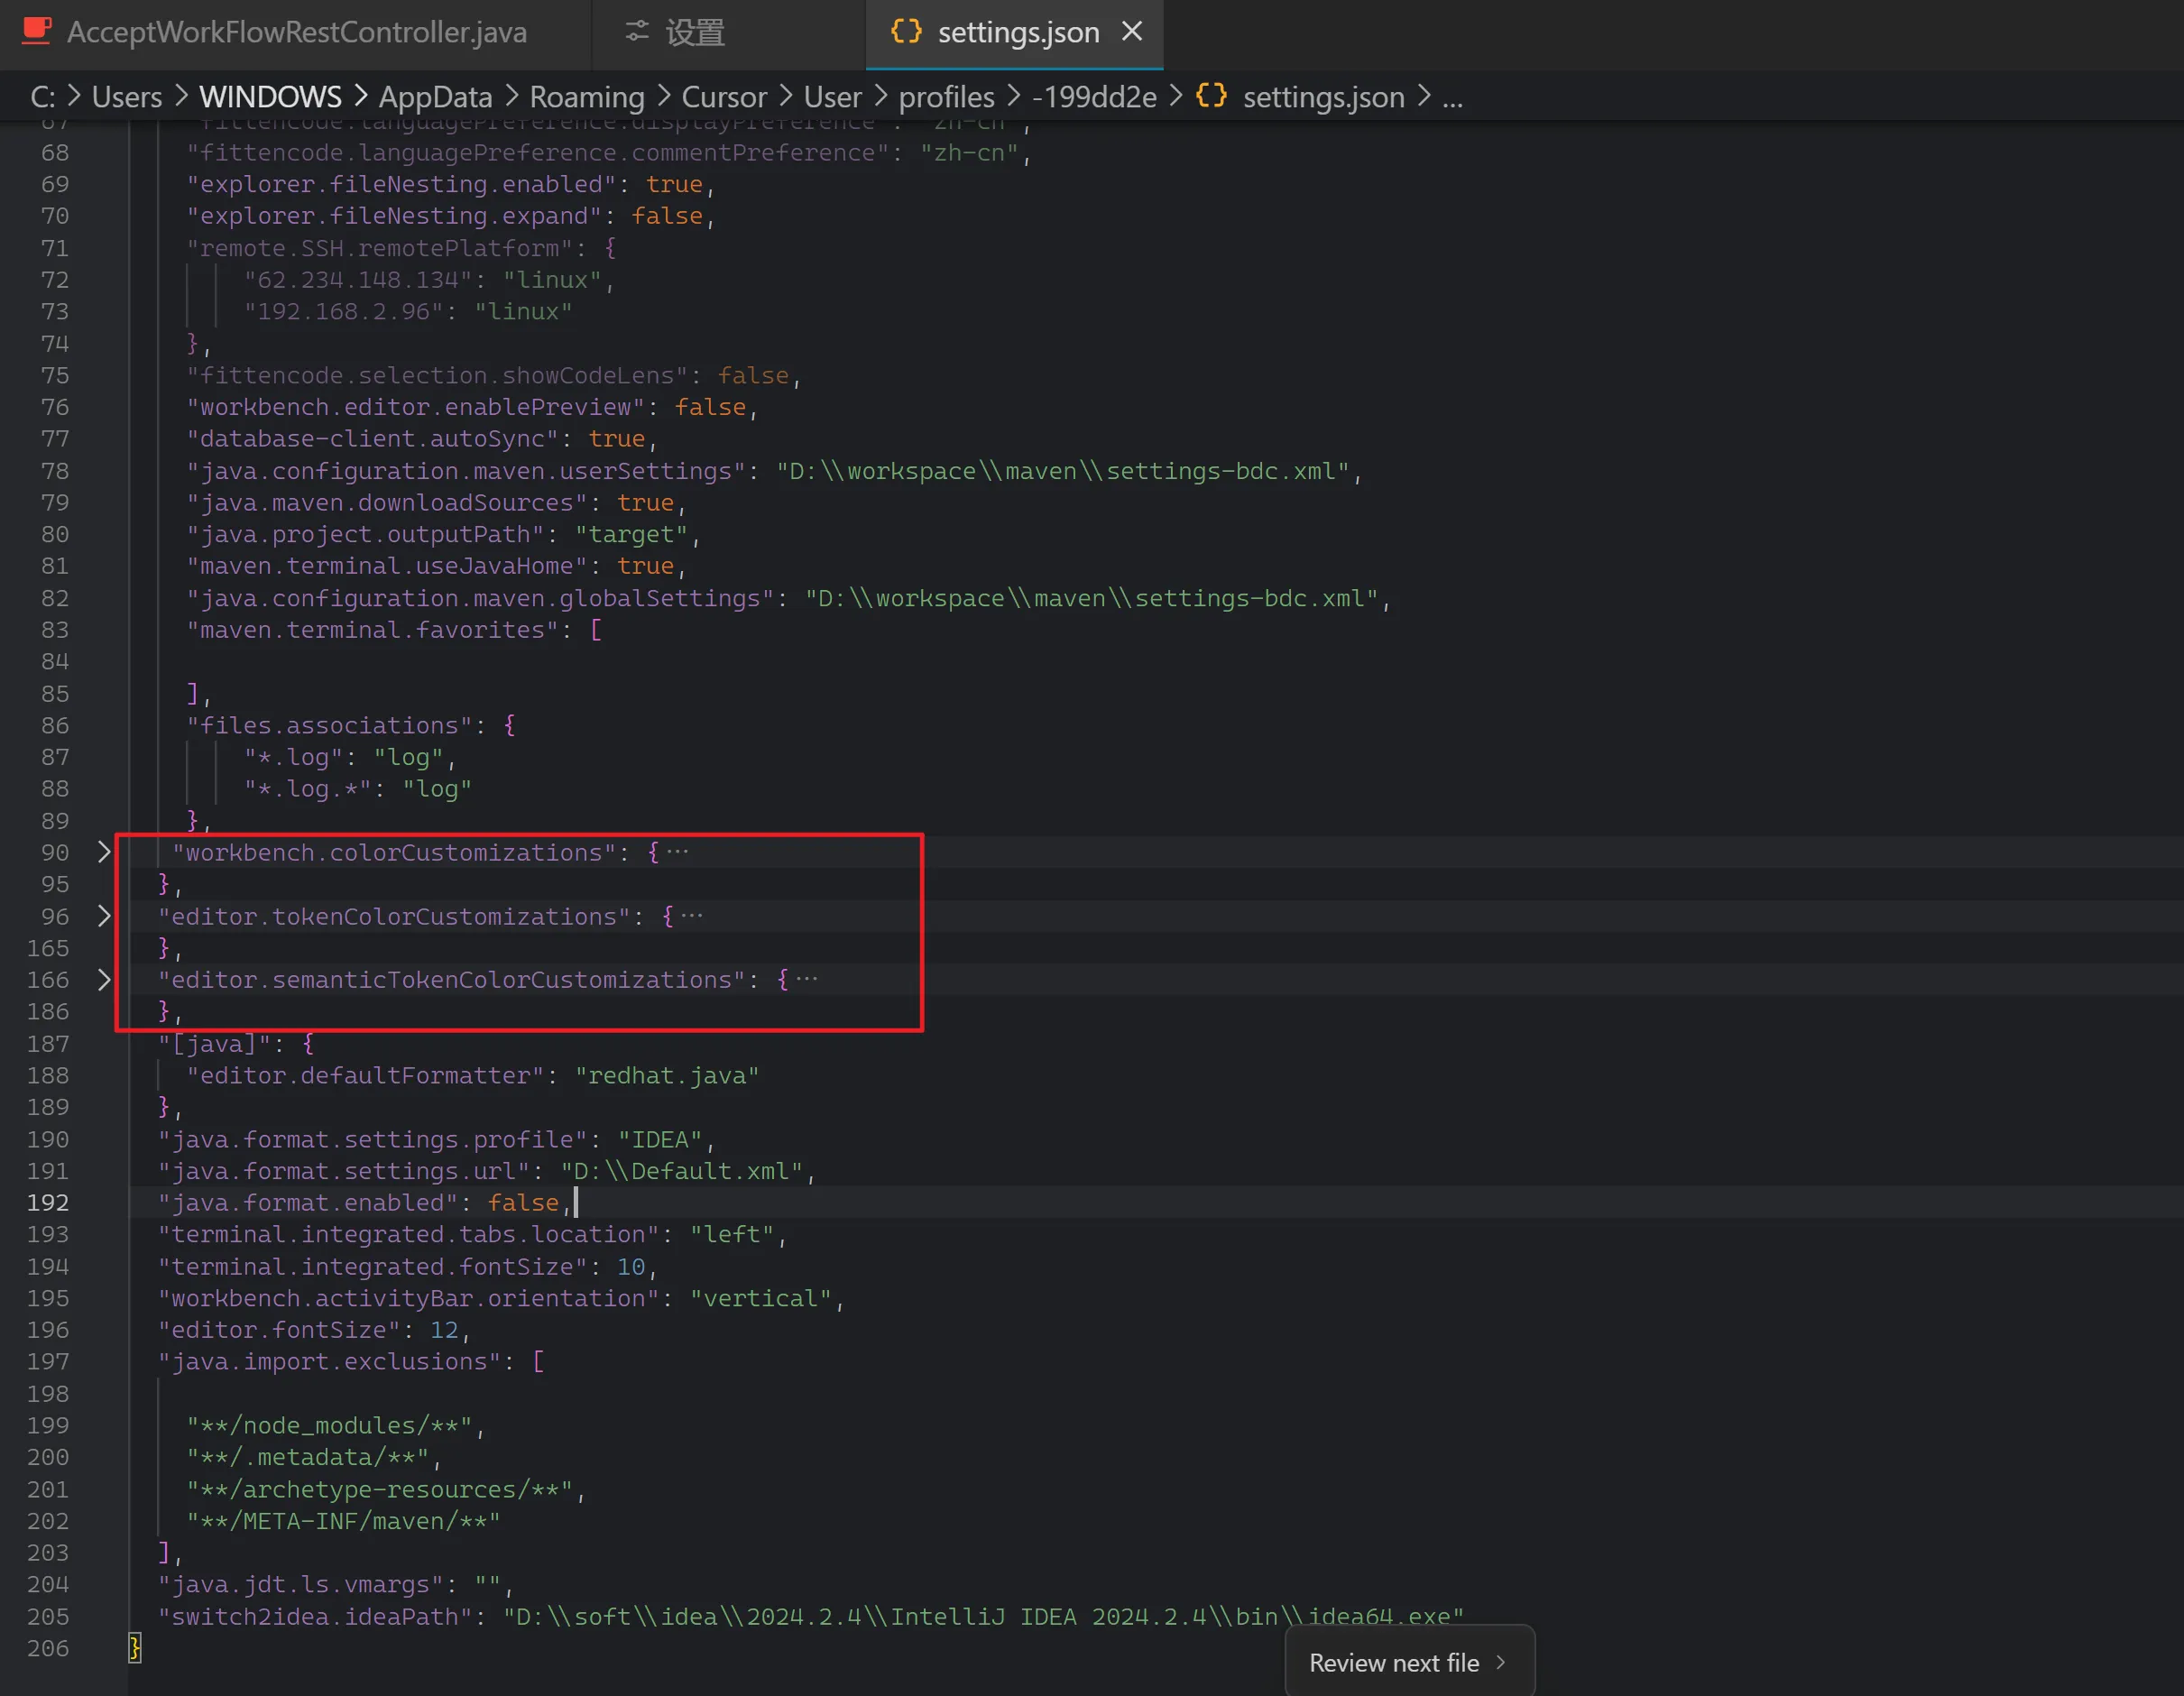Click the false value of java.format.enabled

click(523, 1203)
